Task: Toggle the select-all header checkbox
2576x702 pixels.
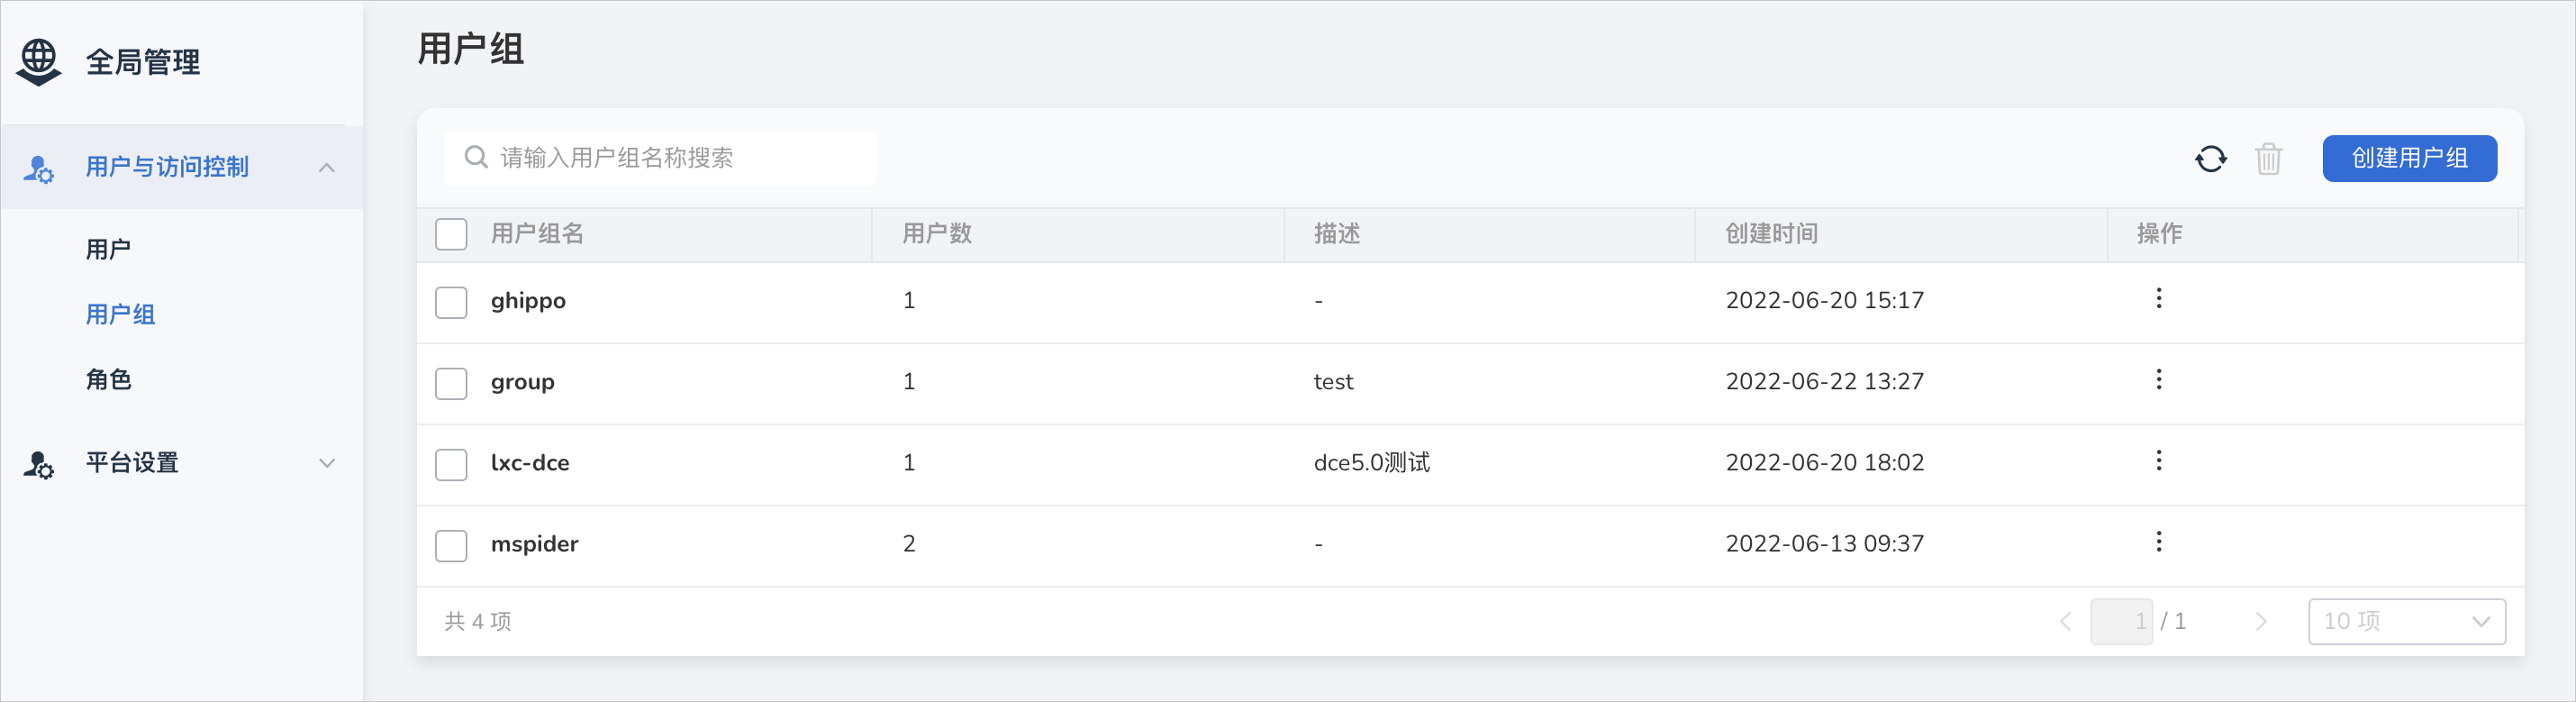Action: (451, 234)
